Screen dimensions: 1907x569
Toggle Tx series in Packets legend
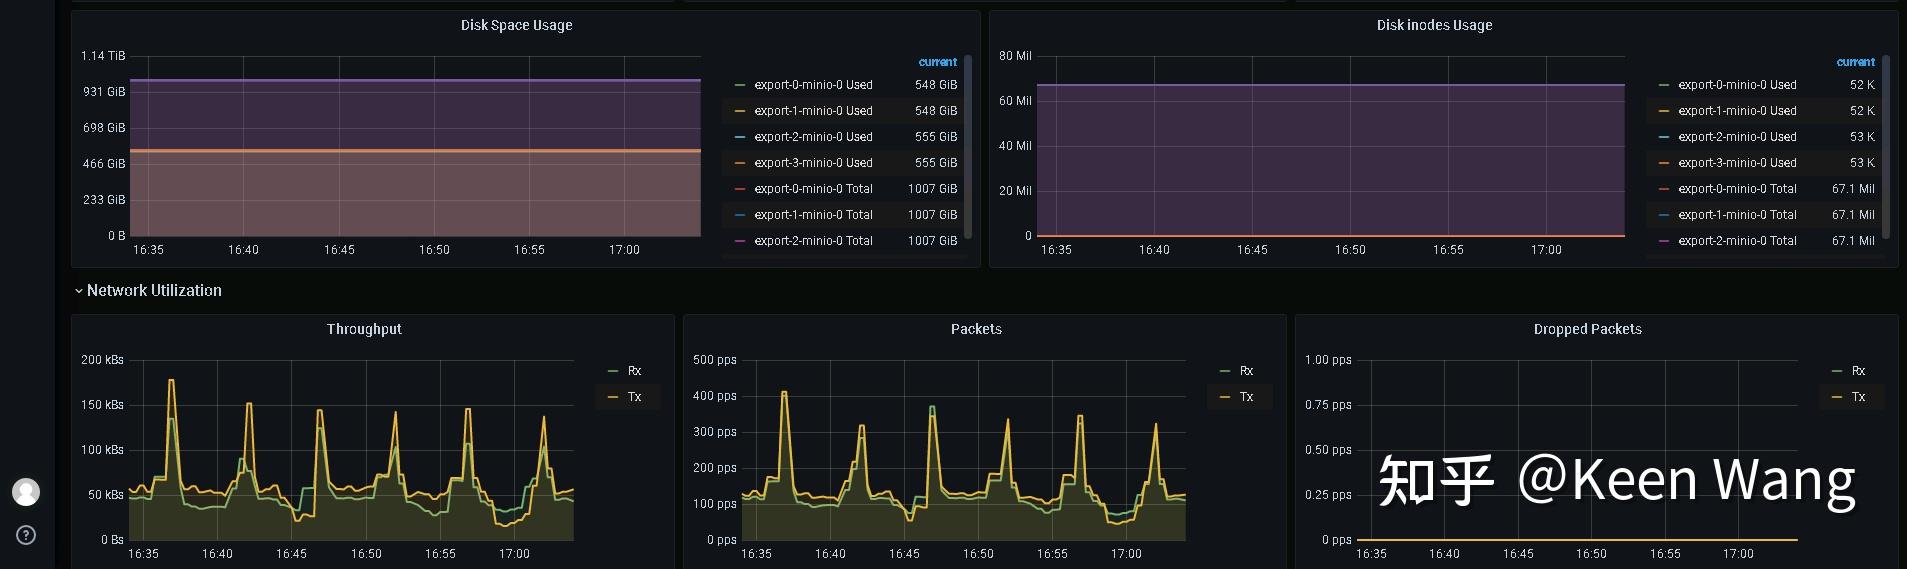point(1246,397)
